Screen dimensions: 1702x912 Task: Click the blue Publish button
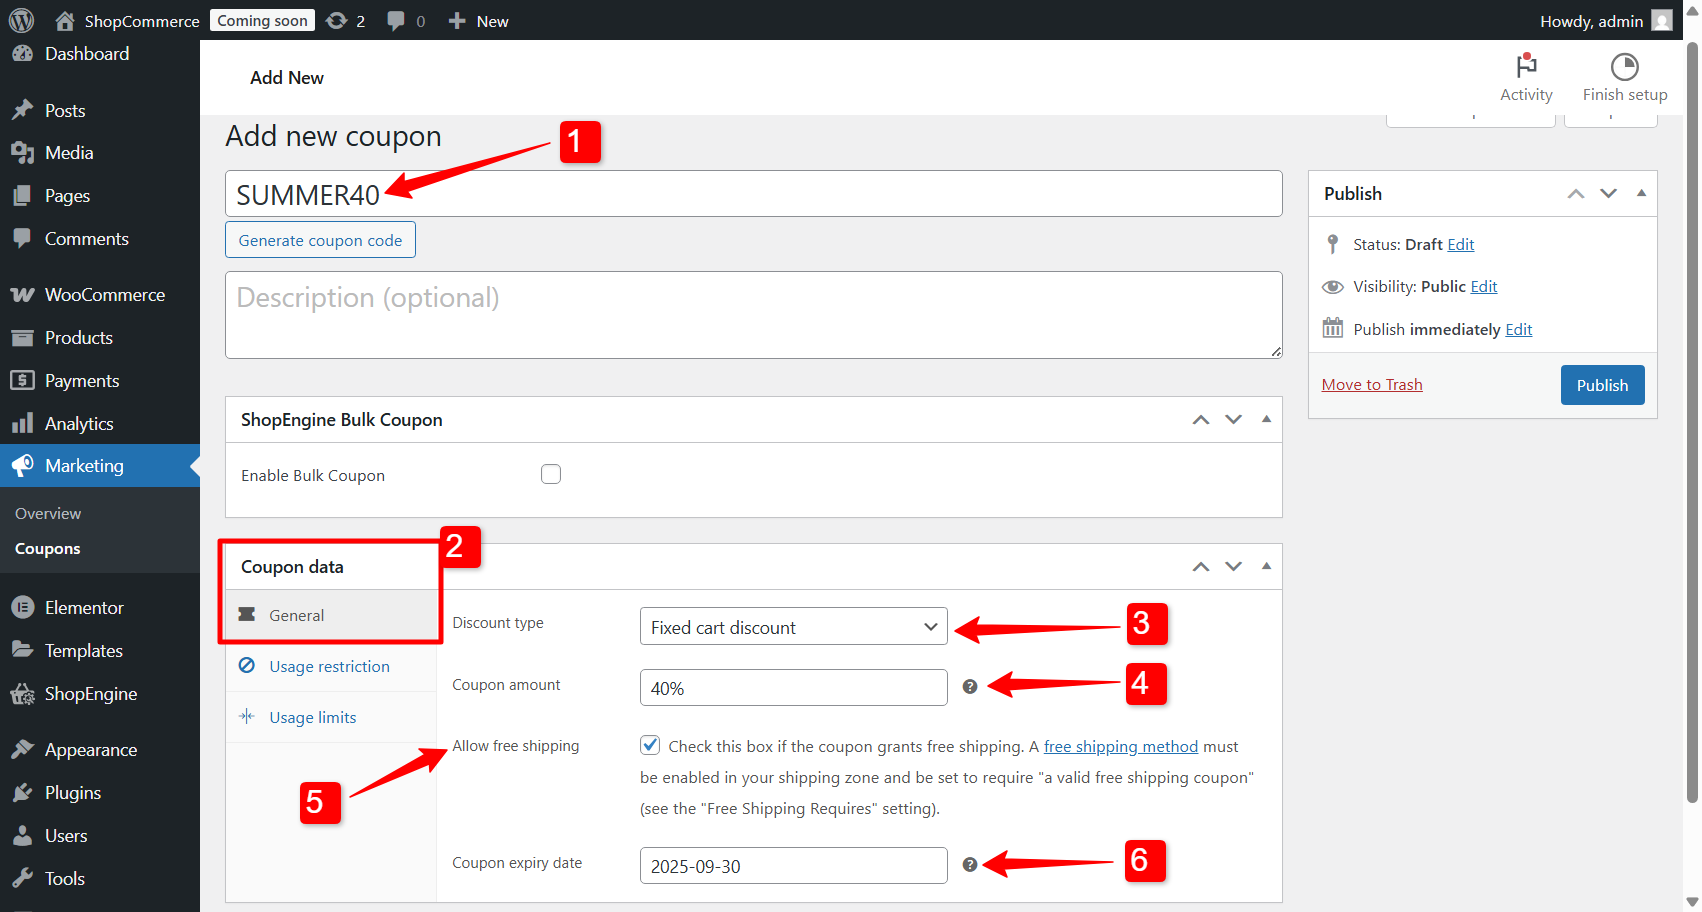click(x=1602, y=385)
